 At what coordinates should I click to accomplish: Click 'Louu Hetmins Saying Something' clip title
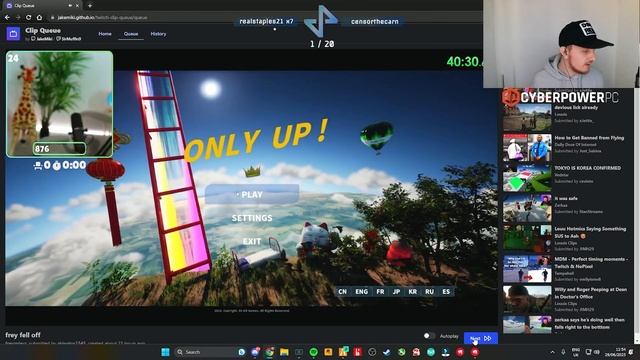coord(590,232)
